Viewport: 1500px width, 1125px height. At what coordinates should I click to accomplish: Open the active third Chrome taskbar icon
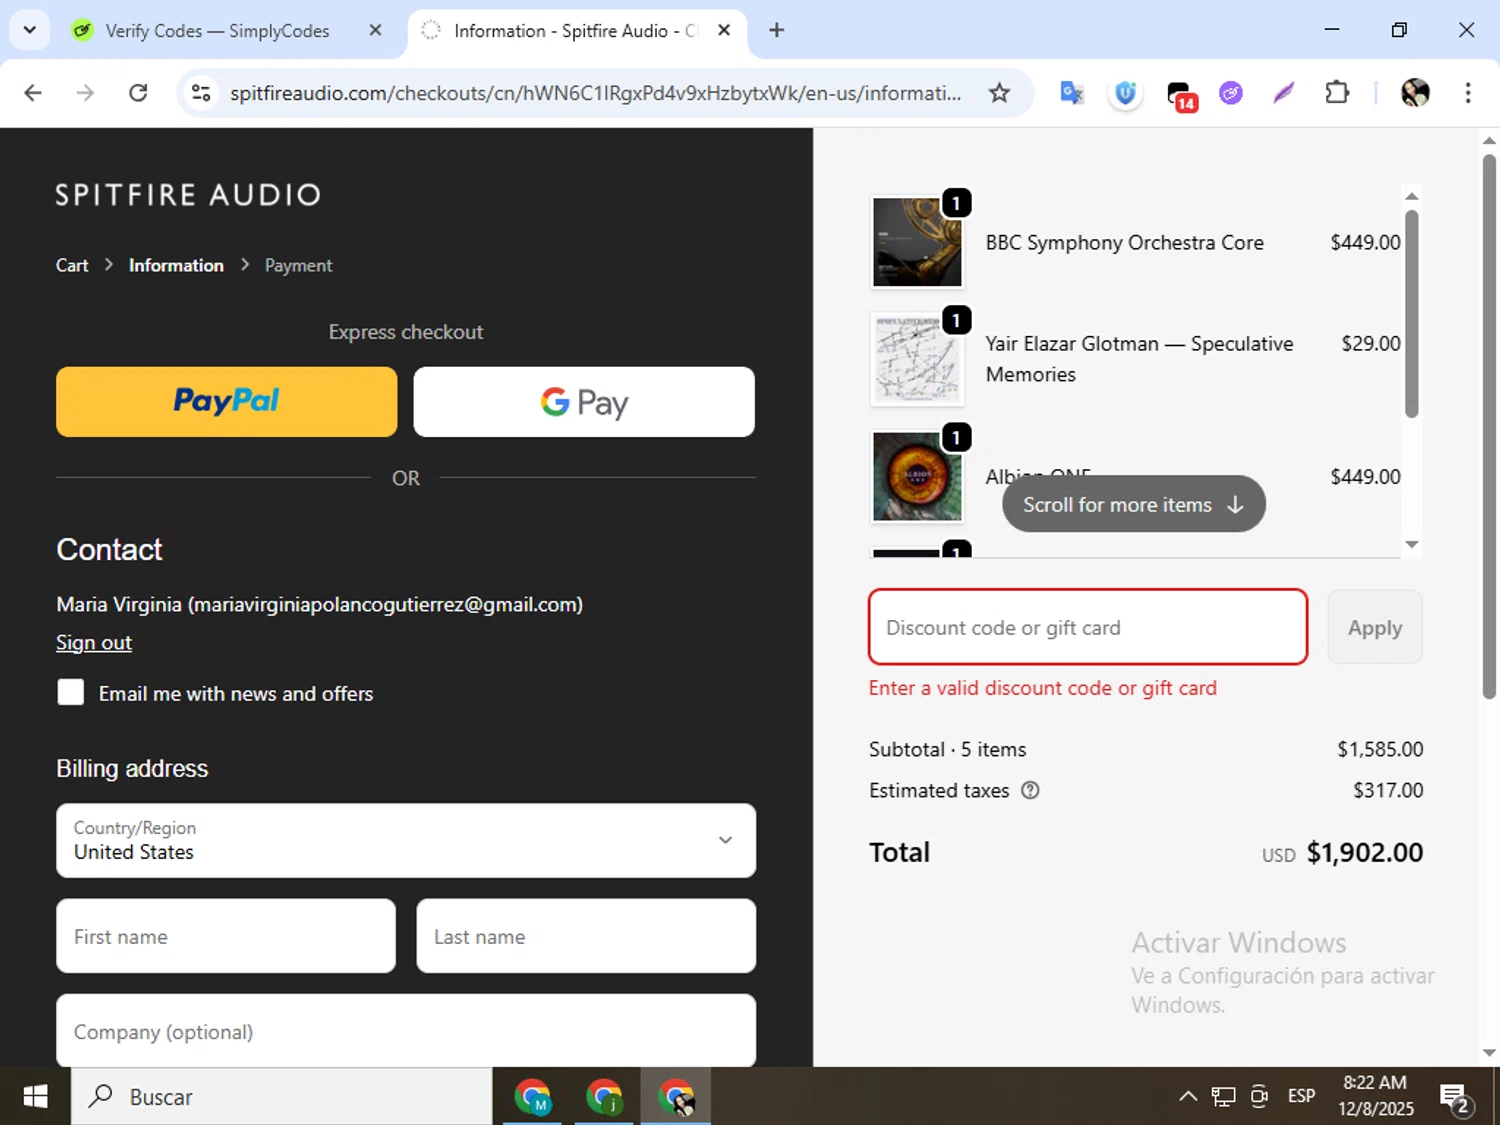click(676, 1097)
